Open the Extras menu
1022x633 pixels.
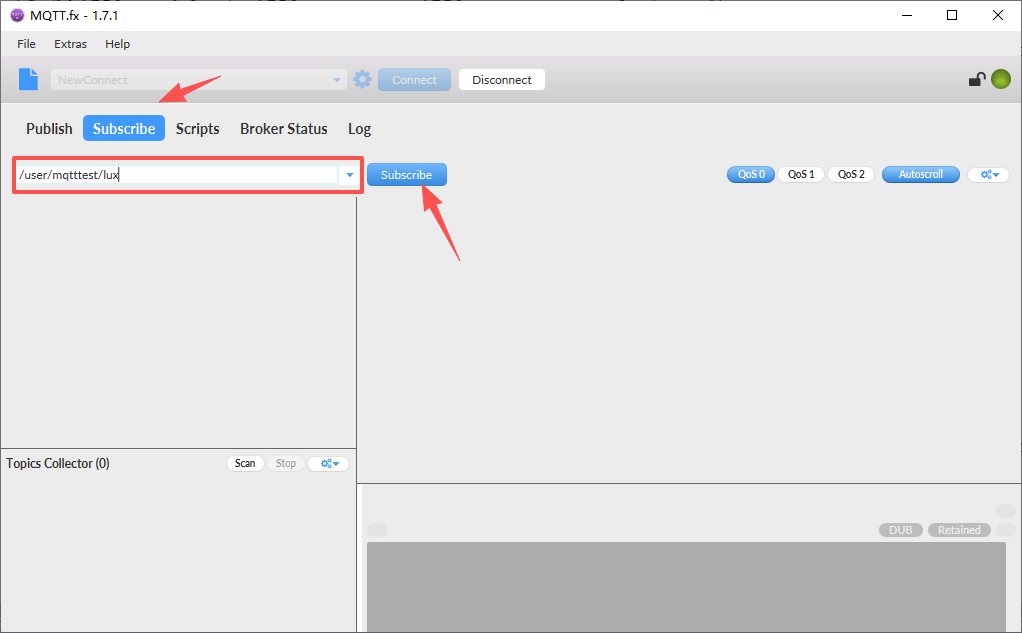point(70,44)
